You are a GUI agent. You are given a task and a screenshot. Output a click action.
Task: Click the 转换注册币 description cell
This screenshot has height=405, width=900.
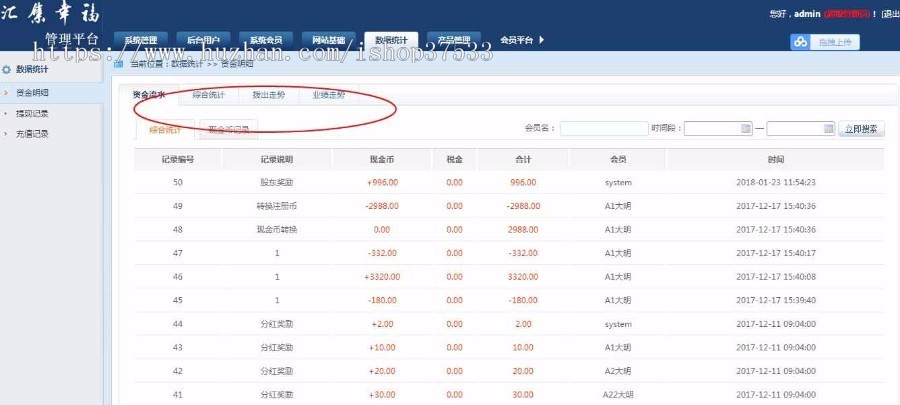(277, 206)
